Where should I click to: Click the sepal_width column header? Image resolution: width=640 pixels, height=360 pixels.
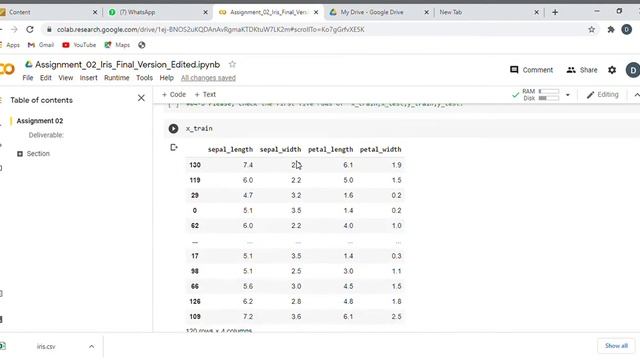point(280,149)
